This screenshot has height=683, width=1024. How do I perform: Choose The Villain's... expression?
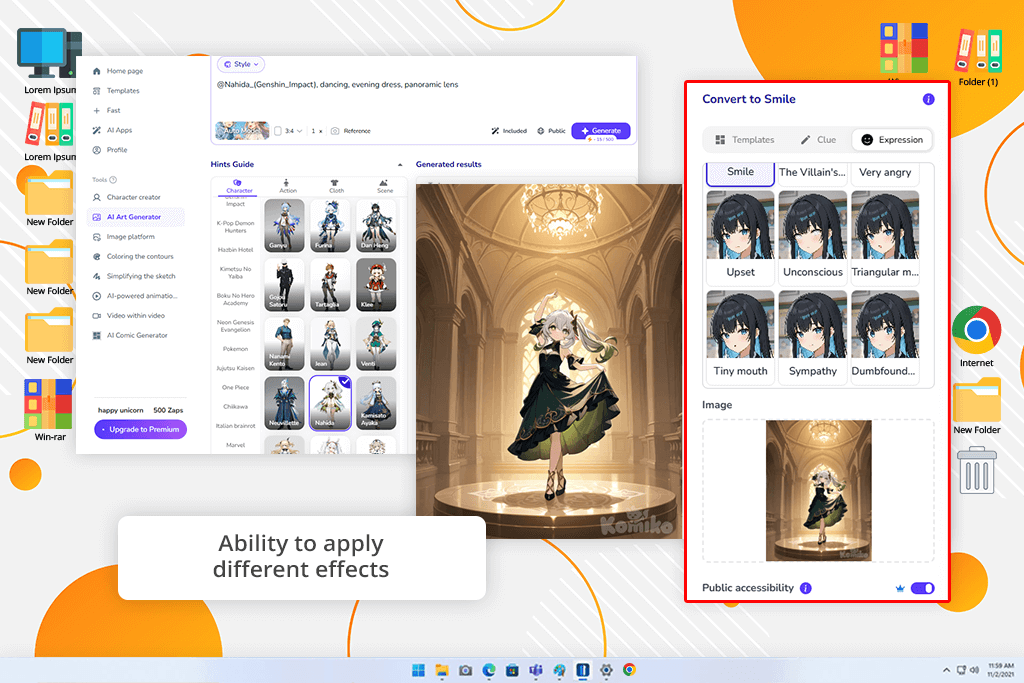(812, 172)
